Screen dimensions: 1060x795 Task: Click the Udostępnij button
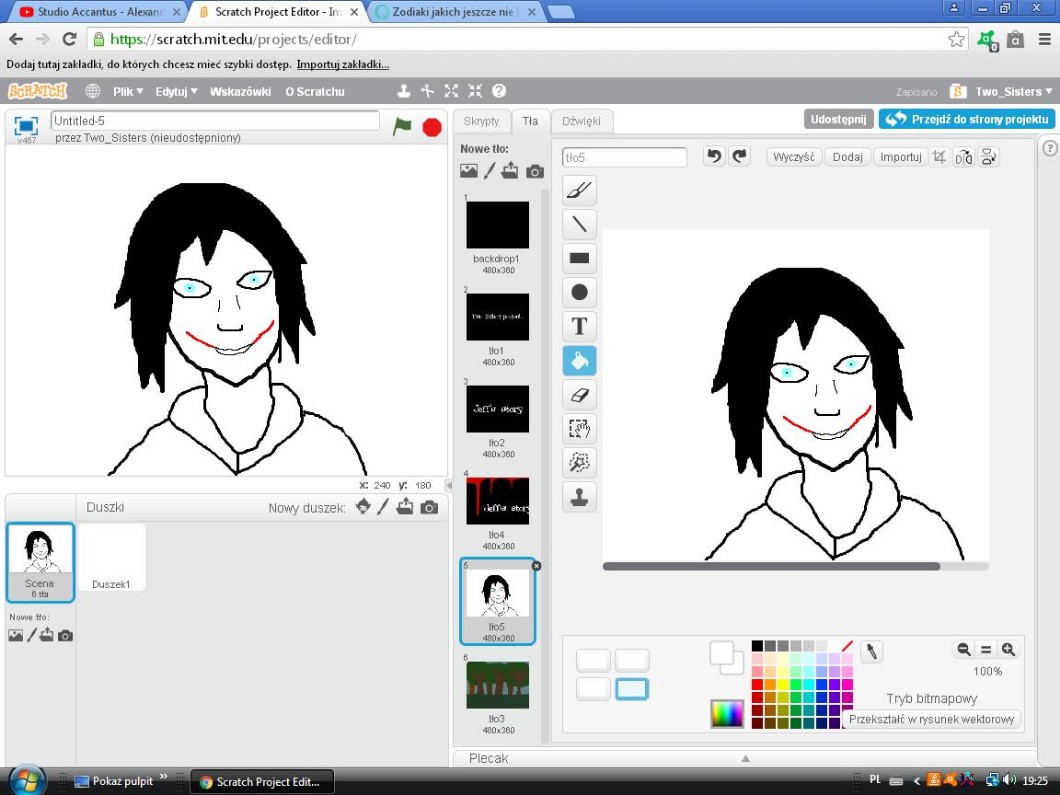(x=838, y=119)
